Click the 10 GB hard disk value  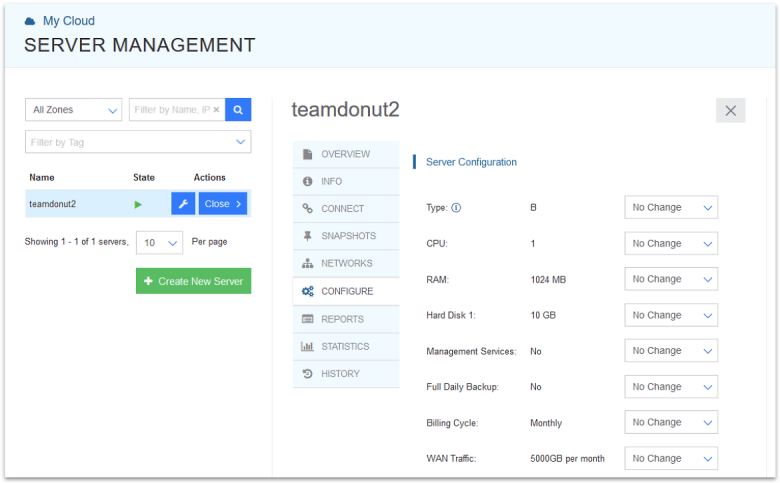click(x=543, y=315)
